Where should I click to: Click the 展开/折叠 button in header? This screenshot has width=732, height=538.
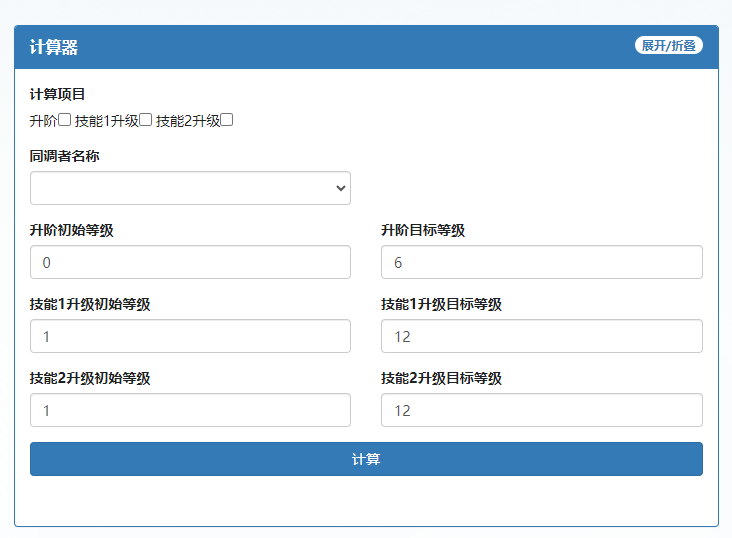click(x=668, y=46)
